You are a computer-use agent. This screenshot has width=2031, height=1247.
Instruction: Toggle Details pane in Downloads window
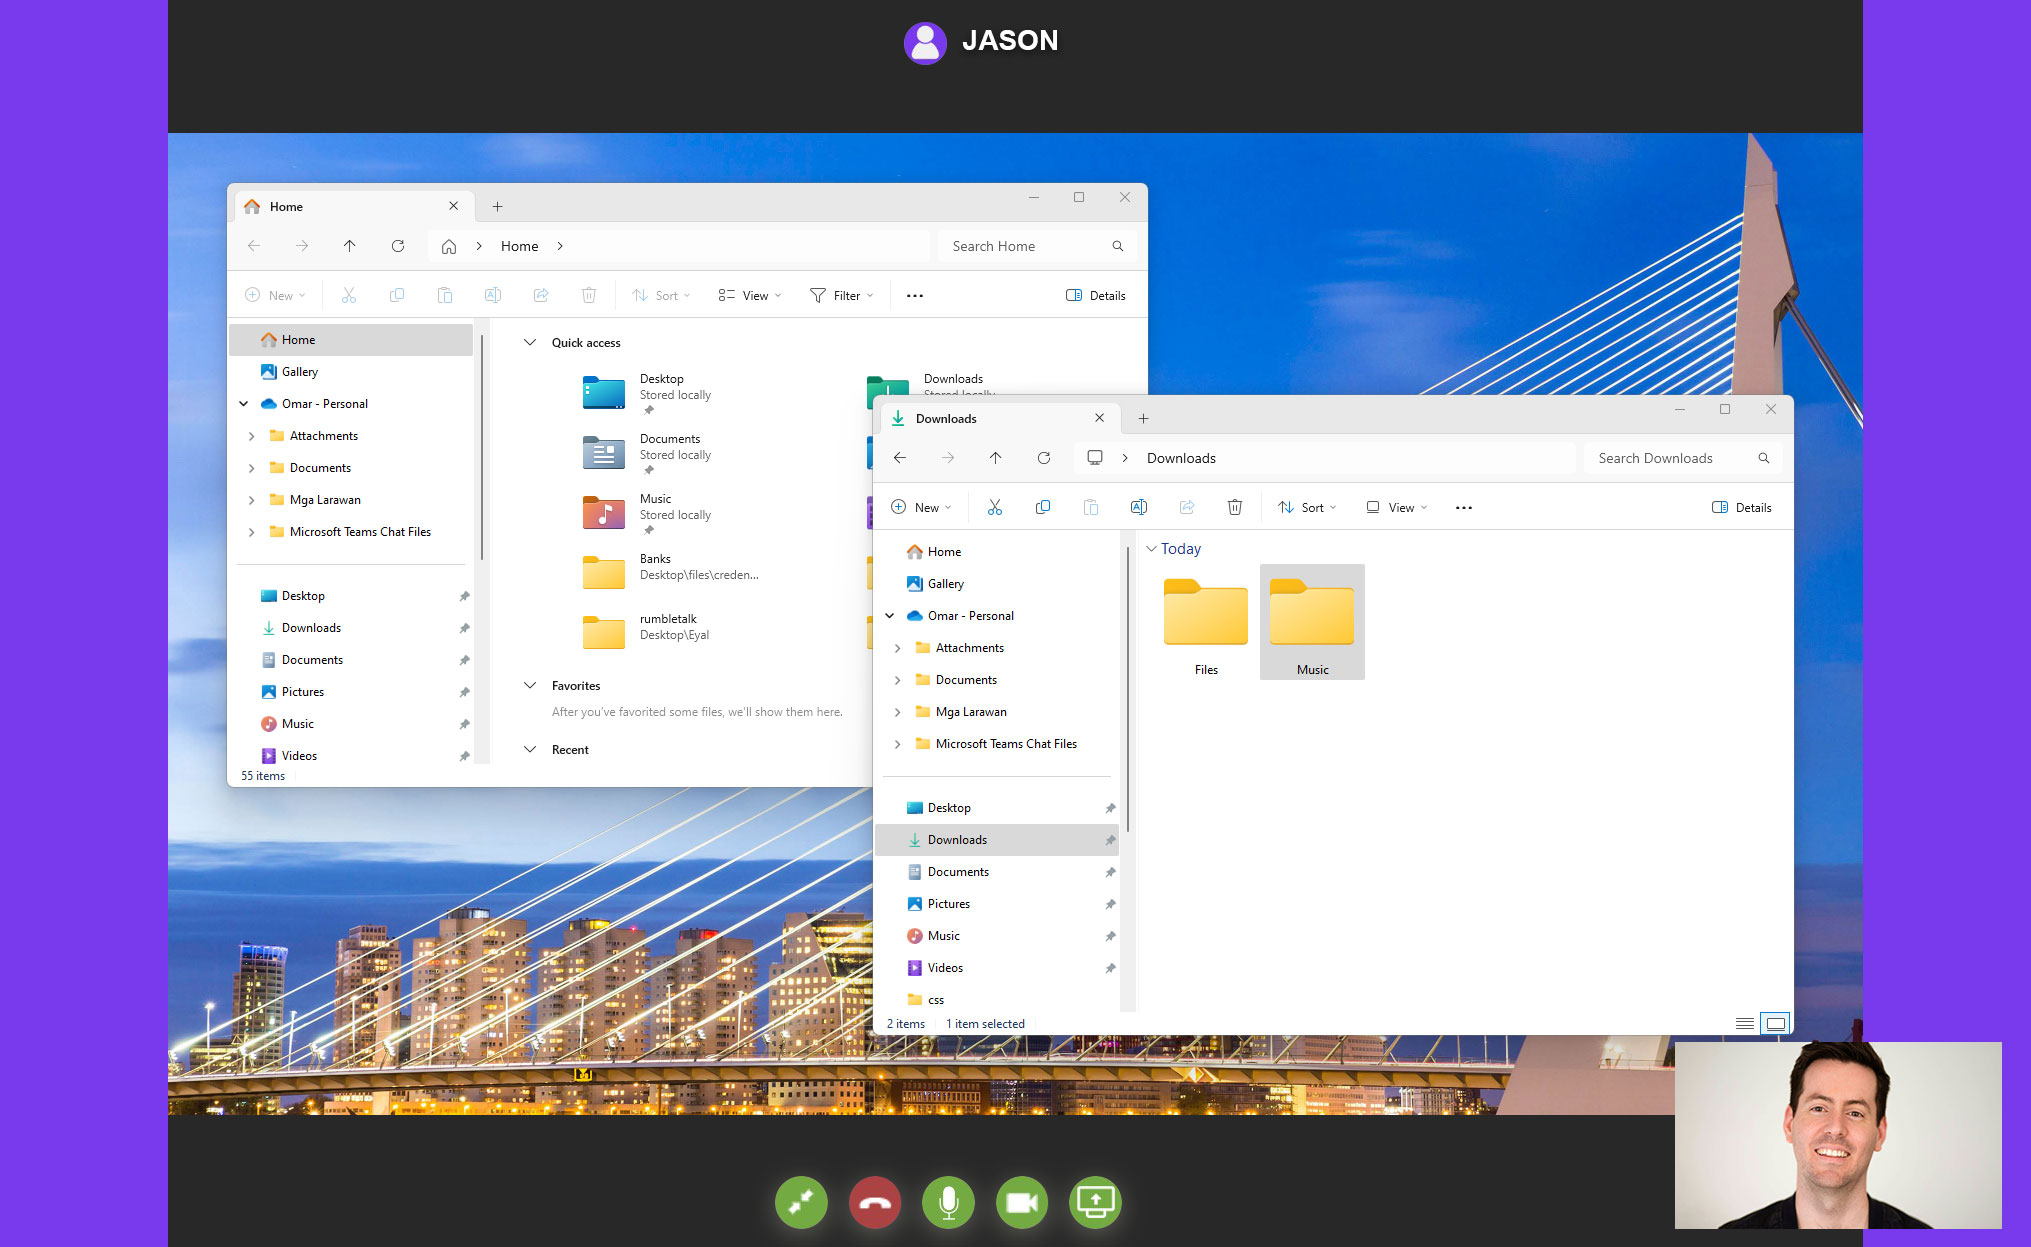(1741, 508)
